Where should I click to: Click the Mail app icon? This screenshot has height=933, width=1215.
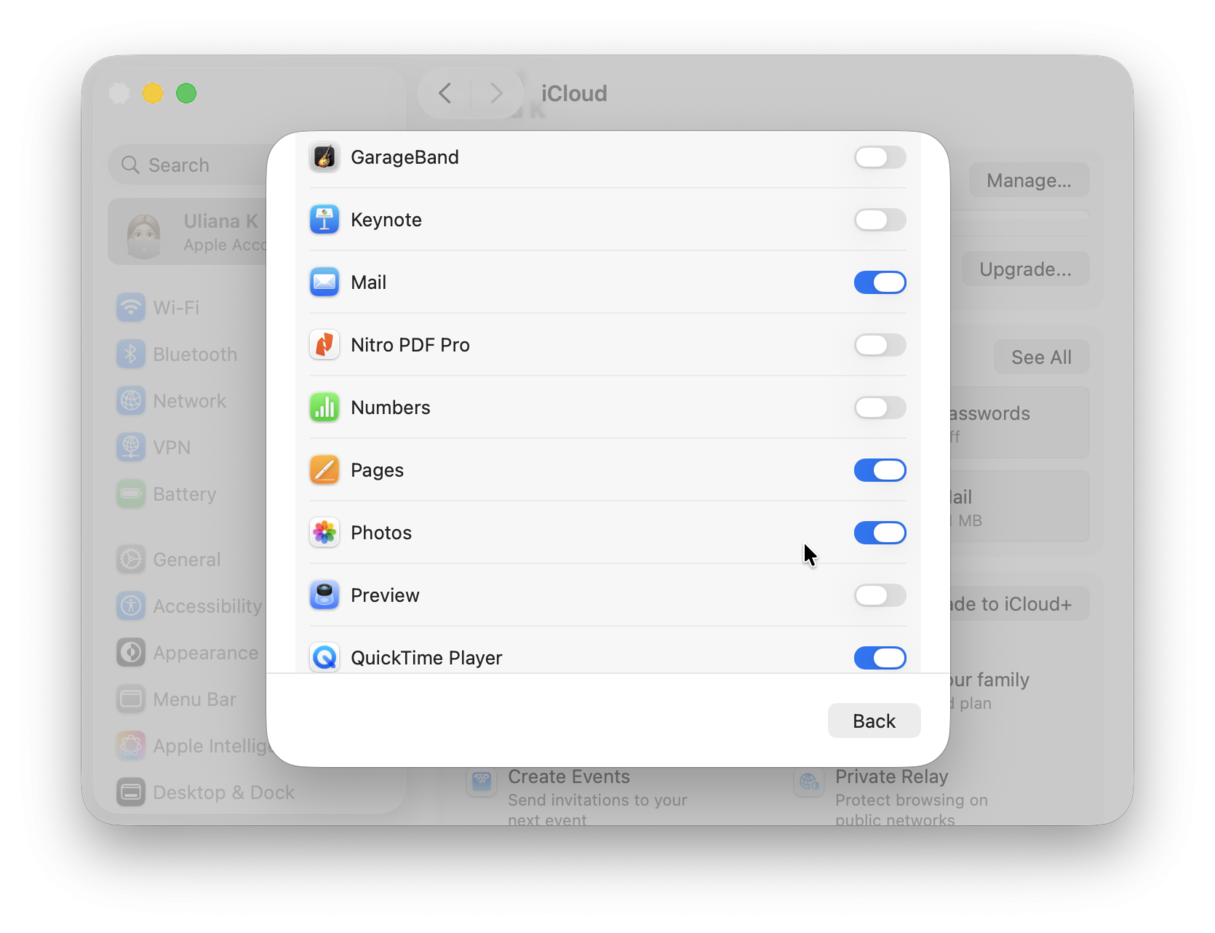point(324,282)
